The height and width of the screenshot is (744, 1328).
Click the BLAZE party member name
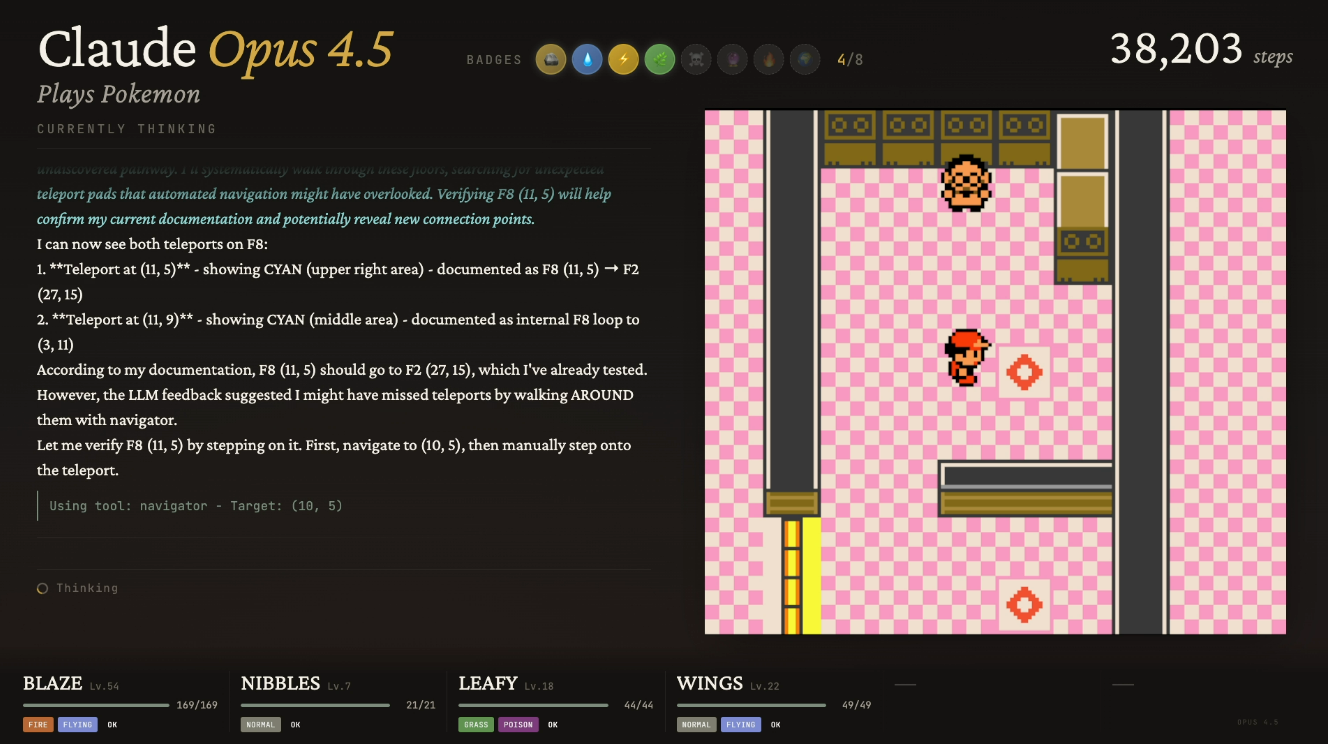click(53, 684)
